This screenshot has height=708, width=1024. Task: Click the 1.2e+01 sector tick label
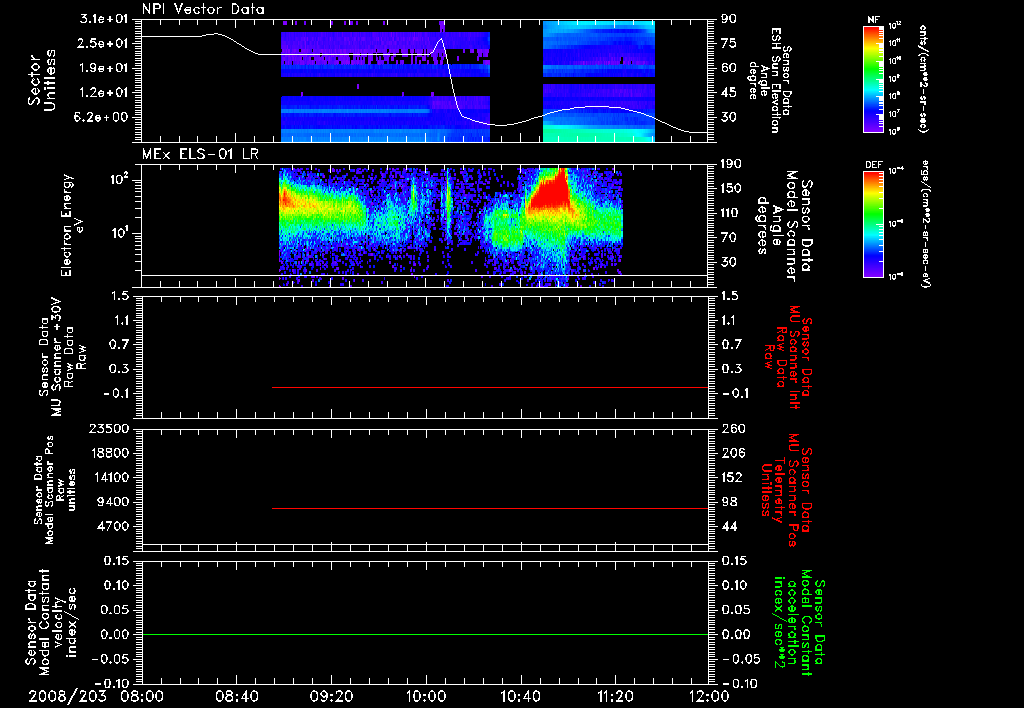(103, 93)
